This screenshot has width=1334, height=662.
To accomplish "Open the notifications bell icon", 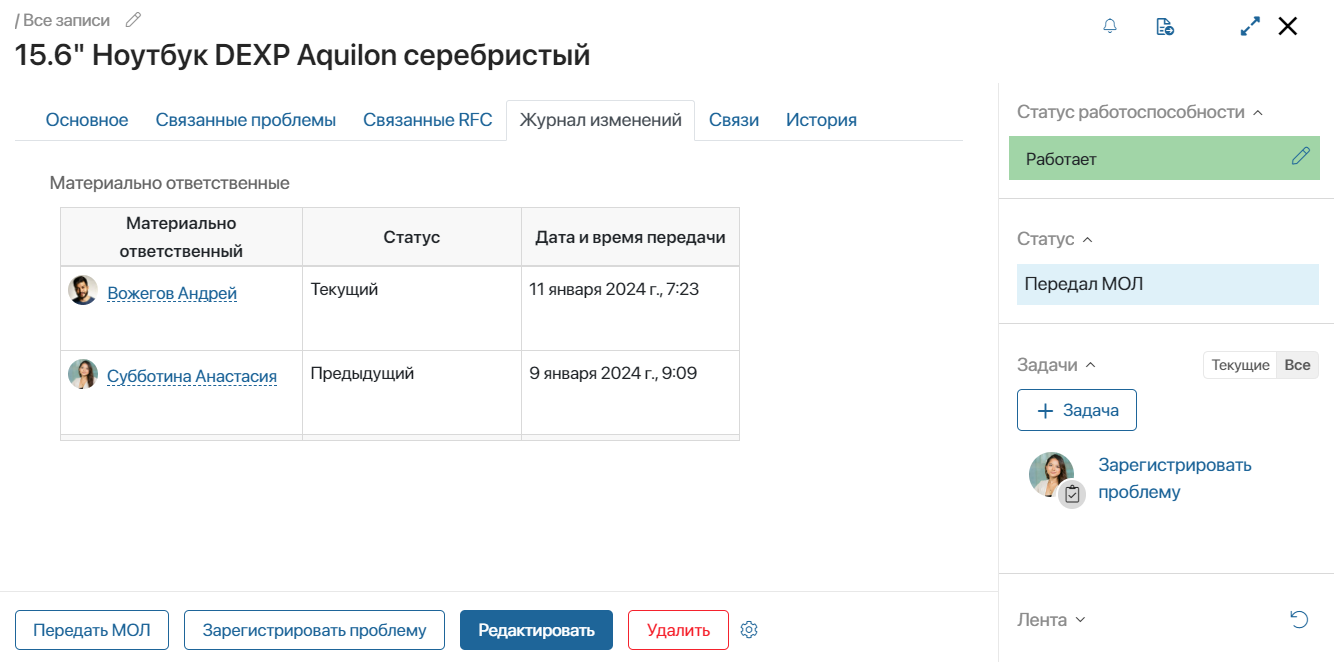I will [x=1110, y=26].
